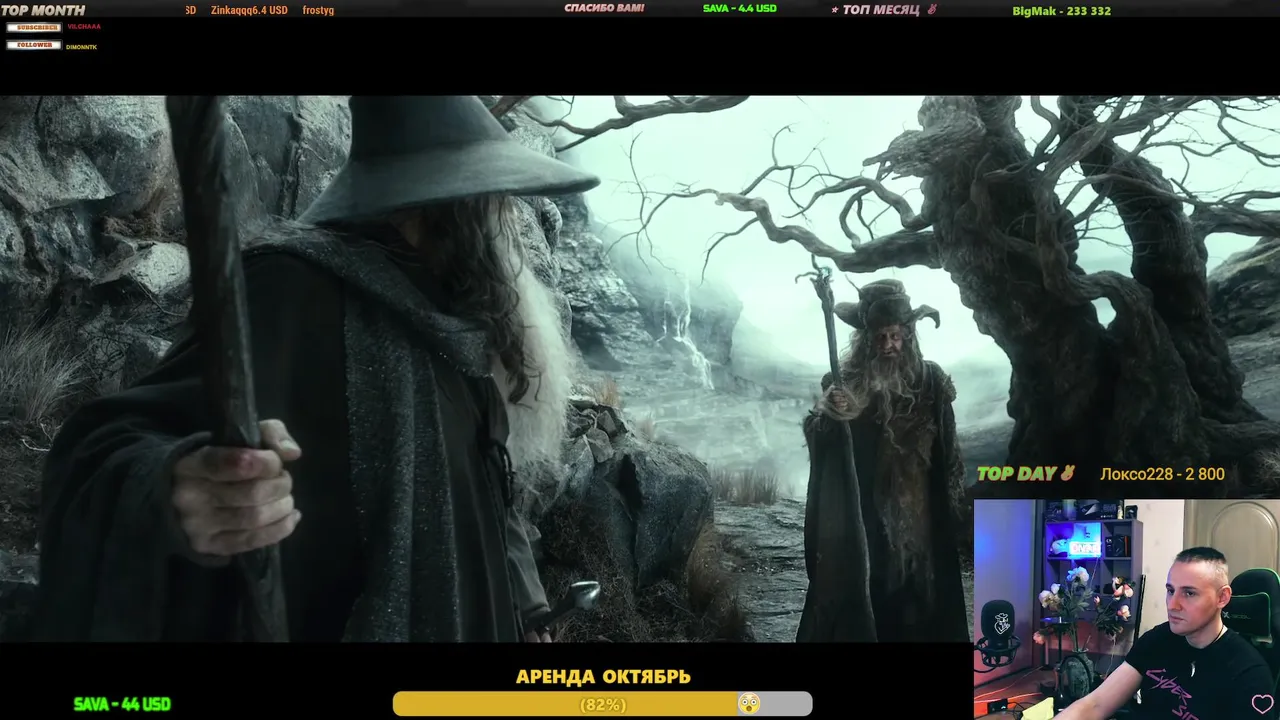Click the Локсо228 - 2 800 entry
Viewport: 1280px width, 720px height.
click(1162, 474)
